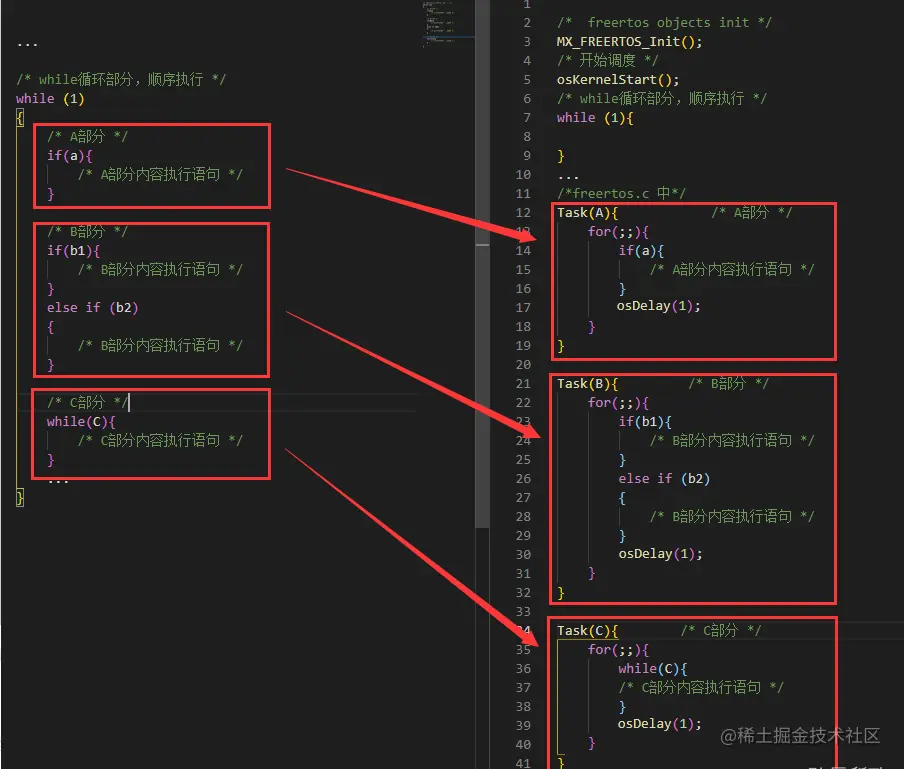Click line number 33 in the gutter

coord(523,612)
